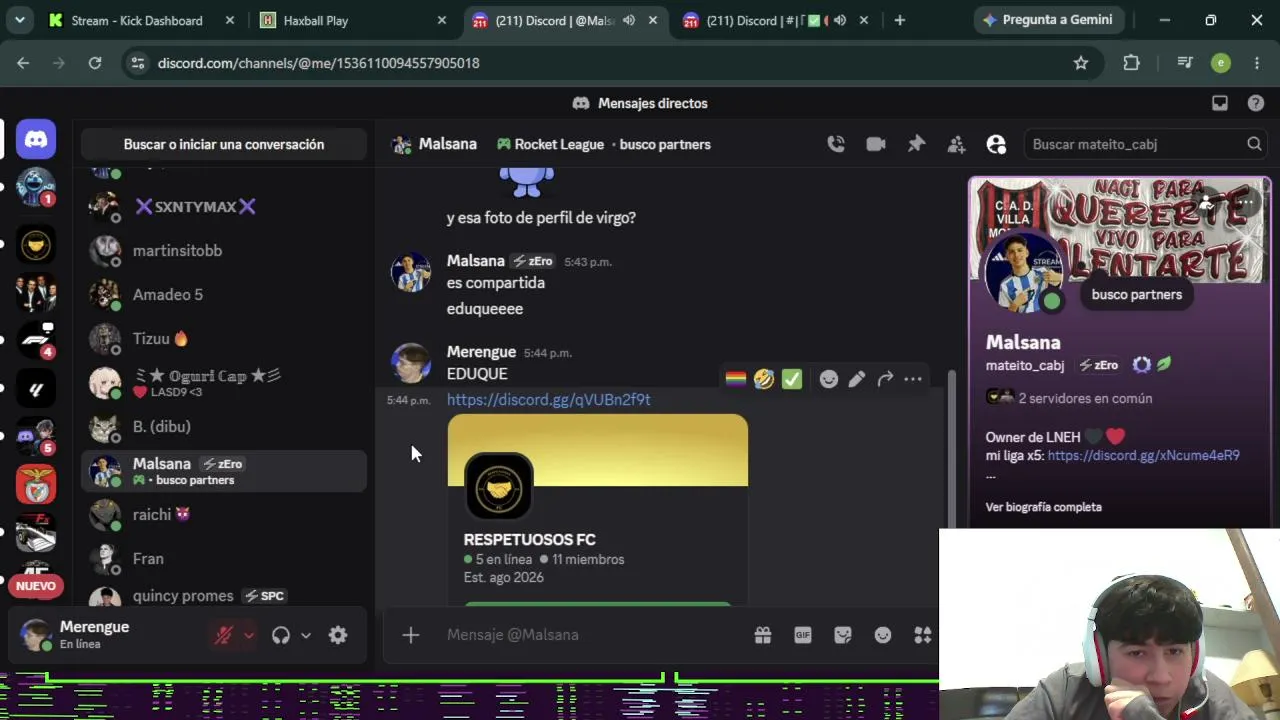This screenshot has width=1280, height=720.
Task: Toggle headphone deafen in user panel
Action: (x=281, y=635)
